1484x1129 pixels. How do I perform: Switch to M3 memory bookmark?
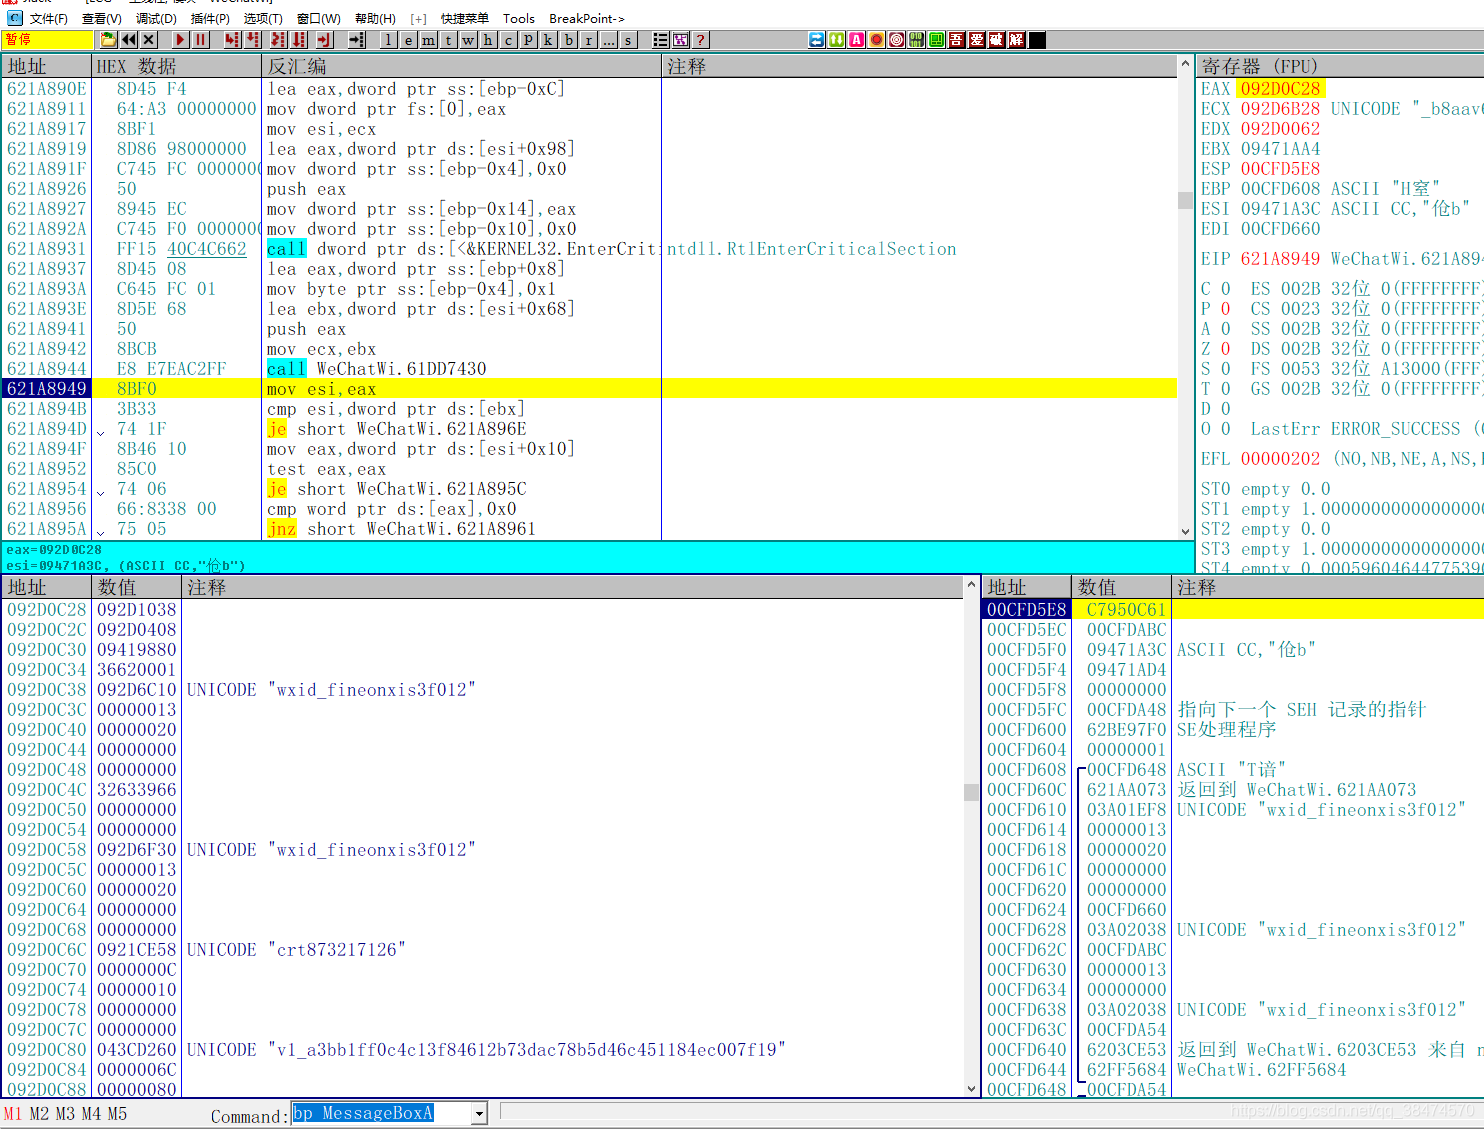(65, 1114)
